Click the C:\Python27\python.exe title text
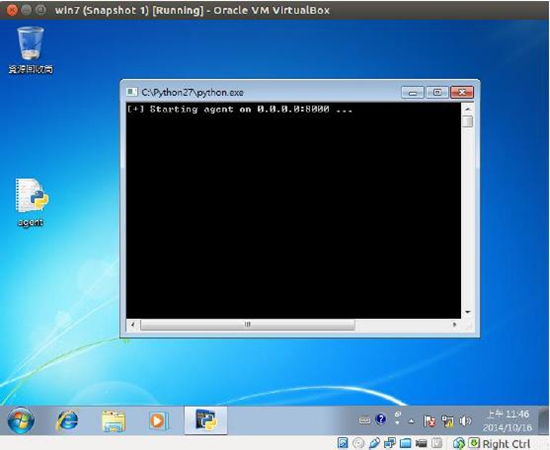 point(193,93)
